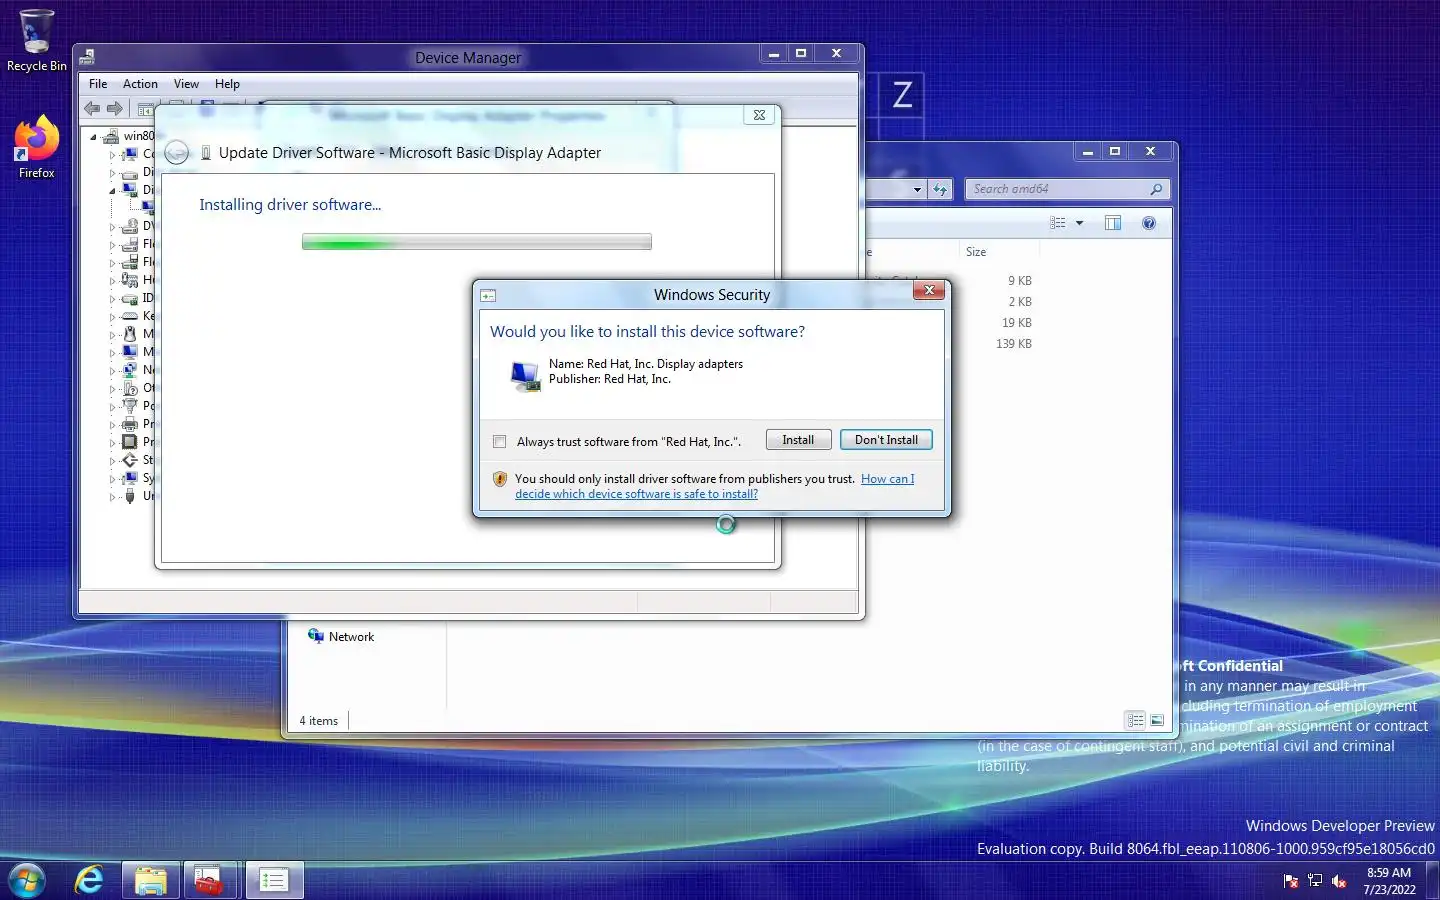The width and height of the screenshot is (1440, 900).
Task: Click back circle button in Update Driver wizard
Action: pos(177,152)
